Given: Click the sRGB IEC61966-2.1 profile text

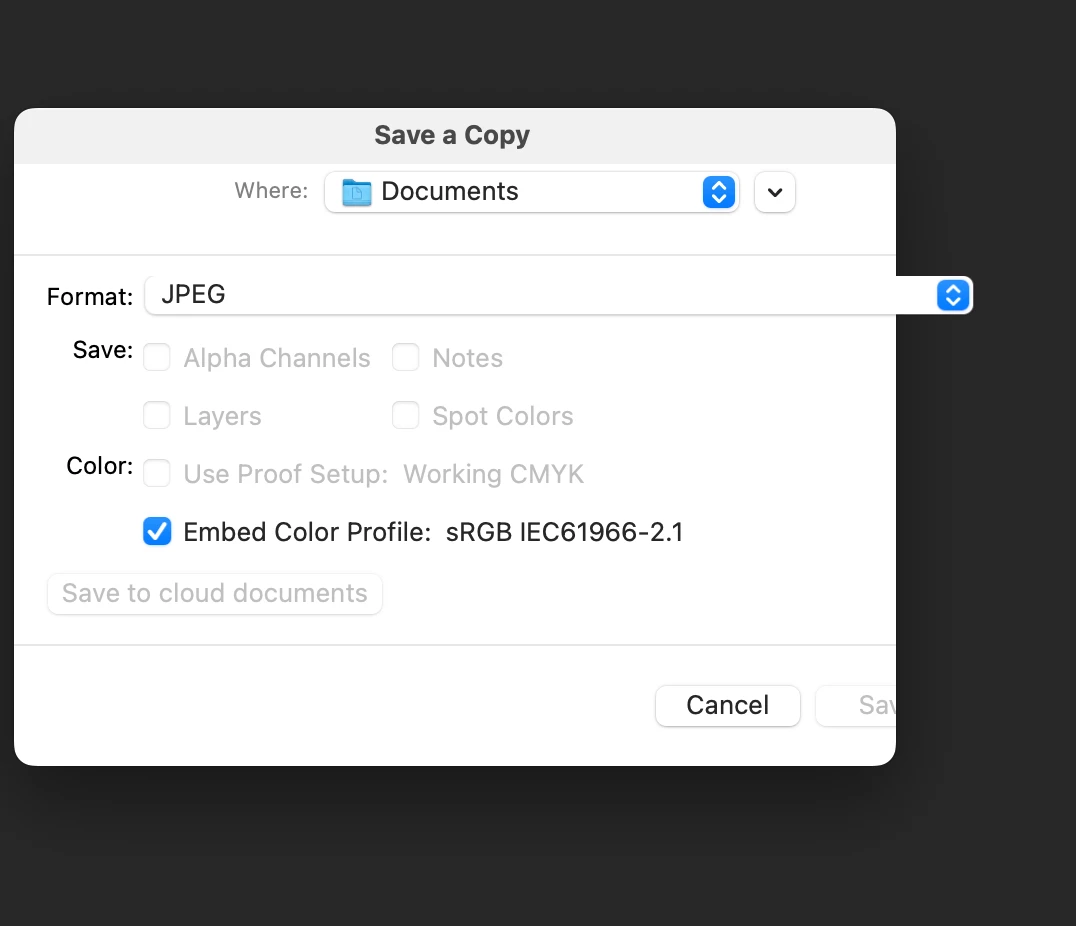Looking at the screenshot, I should pos(564,532).
